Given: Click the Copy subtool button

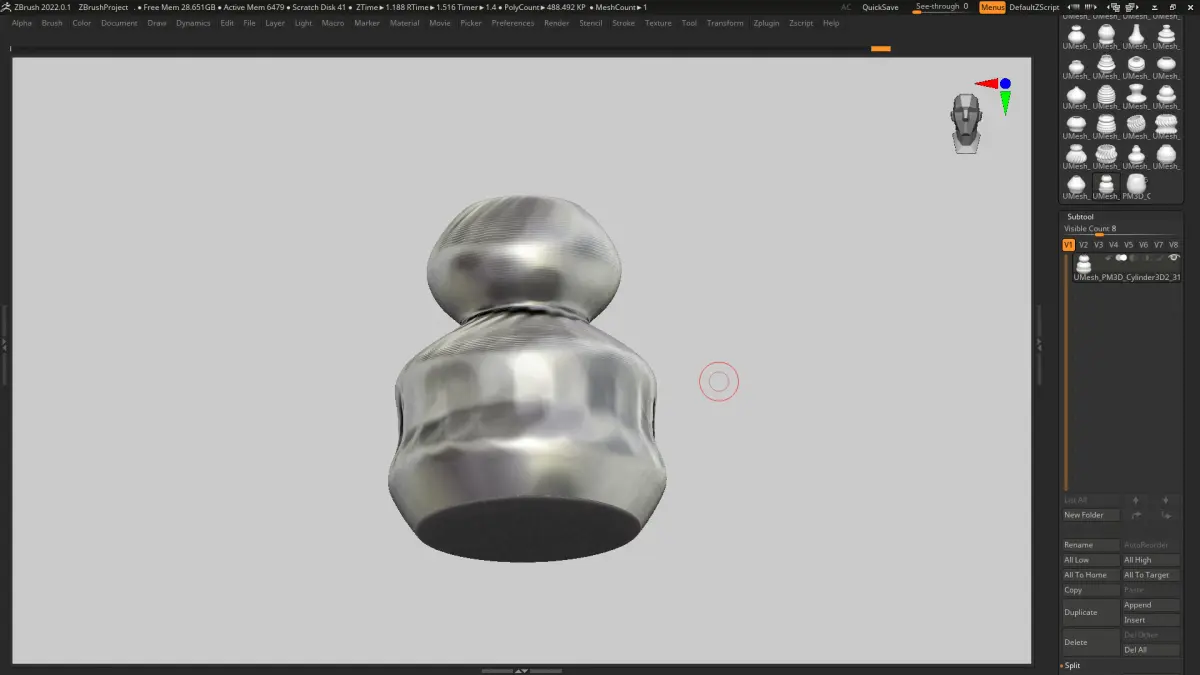Looking at the screenshot, I should point(1090,590).
